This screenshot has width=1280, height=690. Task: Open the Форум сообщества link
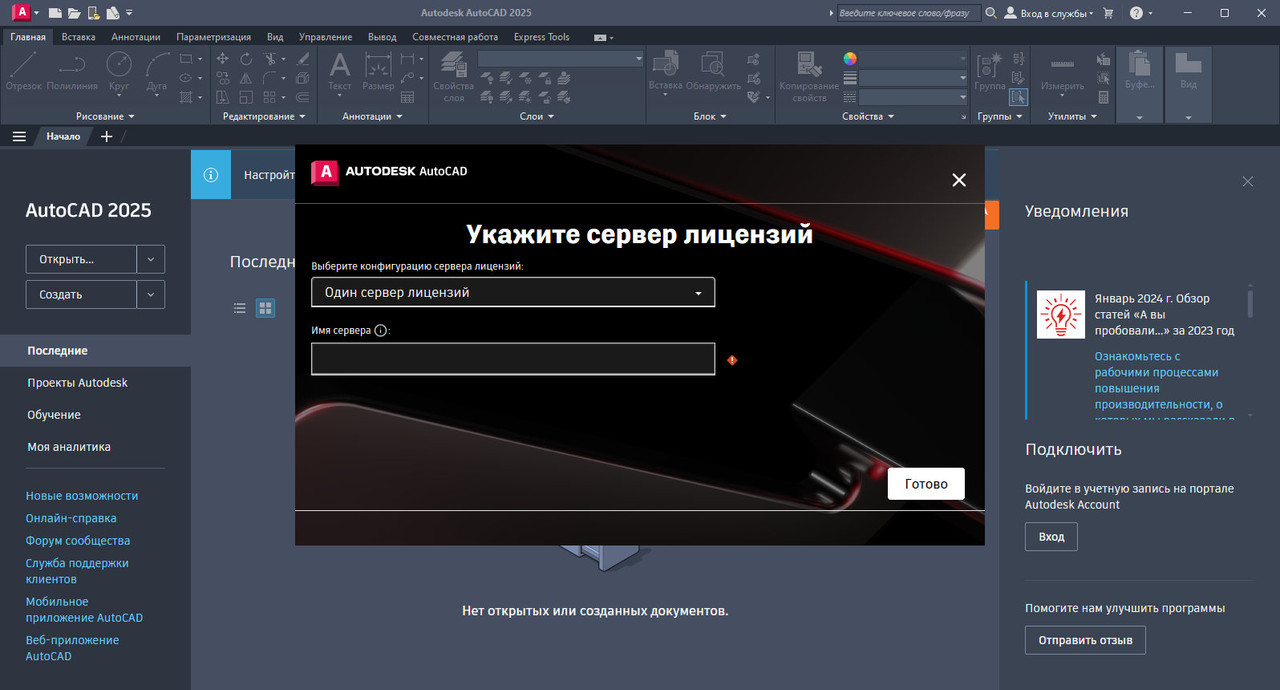(78, 541)
